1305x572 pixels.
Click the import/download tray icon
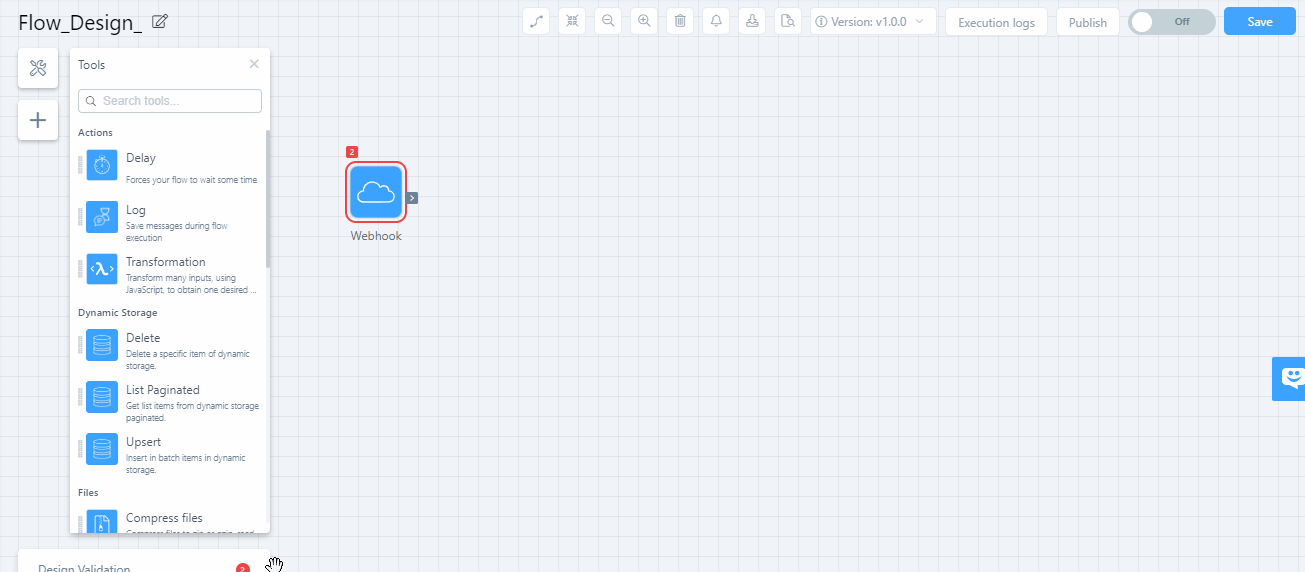[752, 21]
